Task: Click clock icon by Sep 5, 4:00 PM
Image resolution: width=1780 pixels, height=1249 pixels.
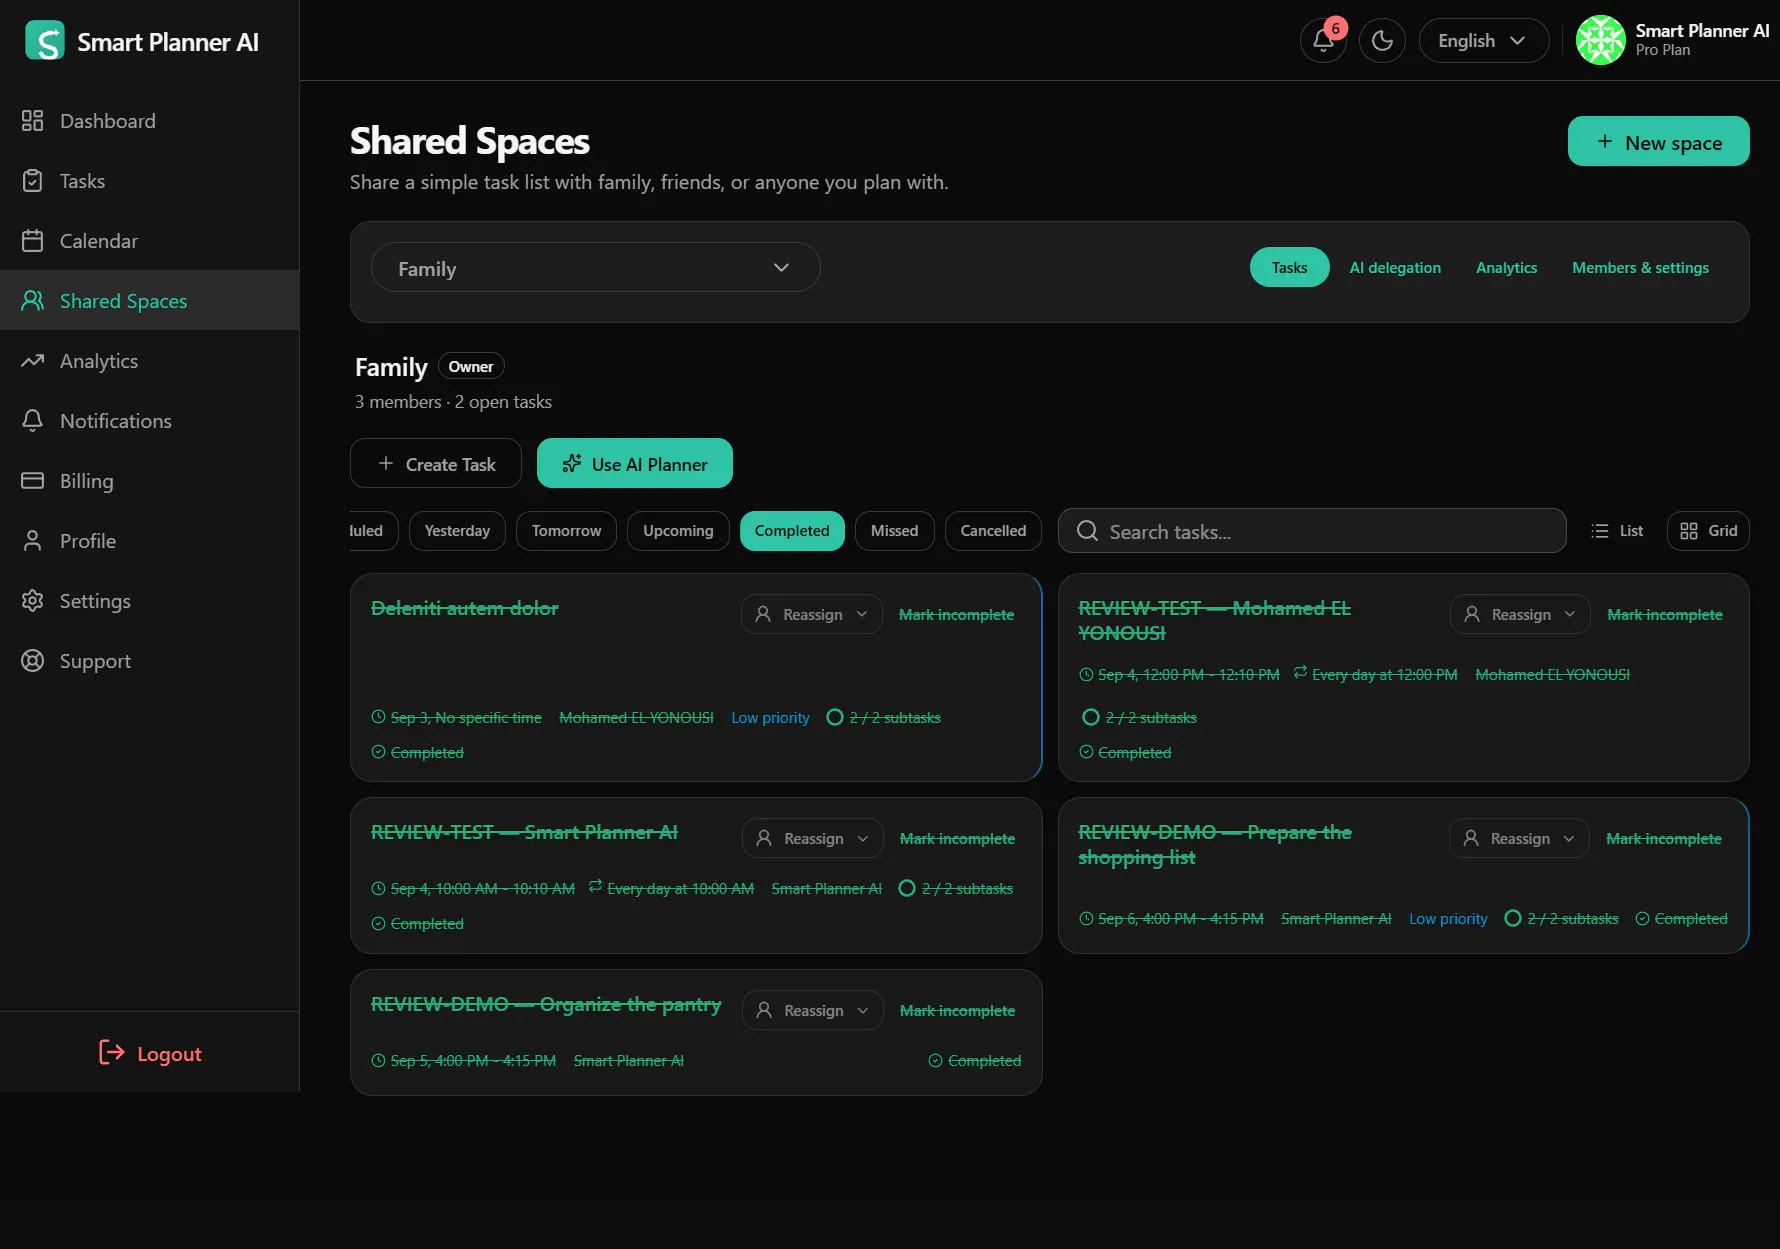Action: point(378,1061)
